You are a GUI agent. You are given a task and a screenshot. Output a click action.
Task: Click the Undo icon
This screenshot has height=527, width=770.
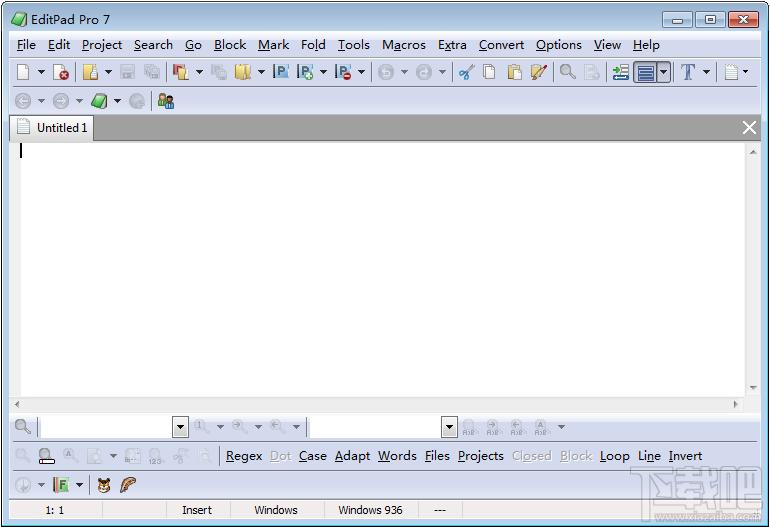[386, 72]
